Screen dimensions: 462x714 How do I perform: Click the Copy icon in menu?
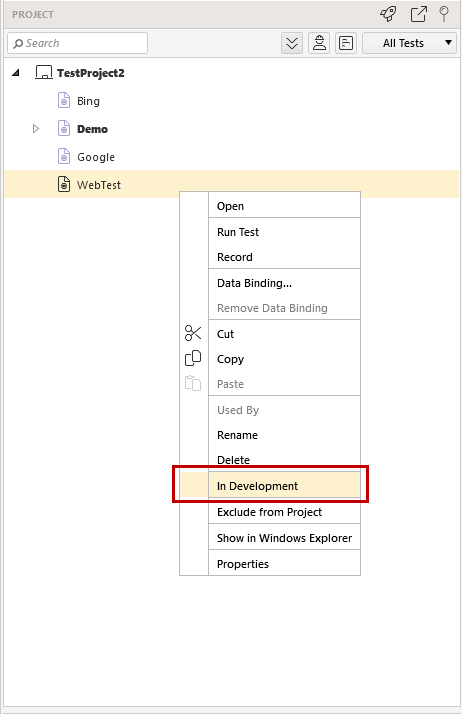pos(193,358)
